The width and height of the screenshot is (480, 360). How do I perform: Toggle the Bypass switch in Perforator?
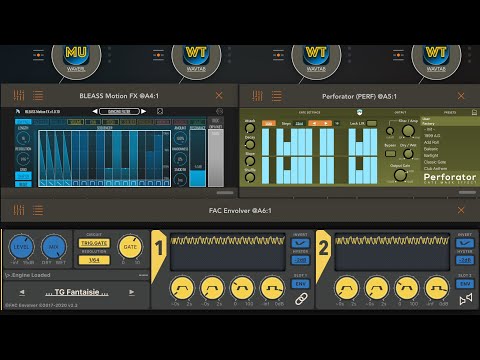click(390, 154)
